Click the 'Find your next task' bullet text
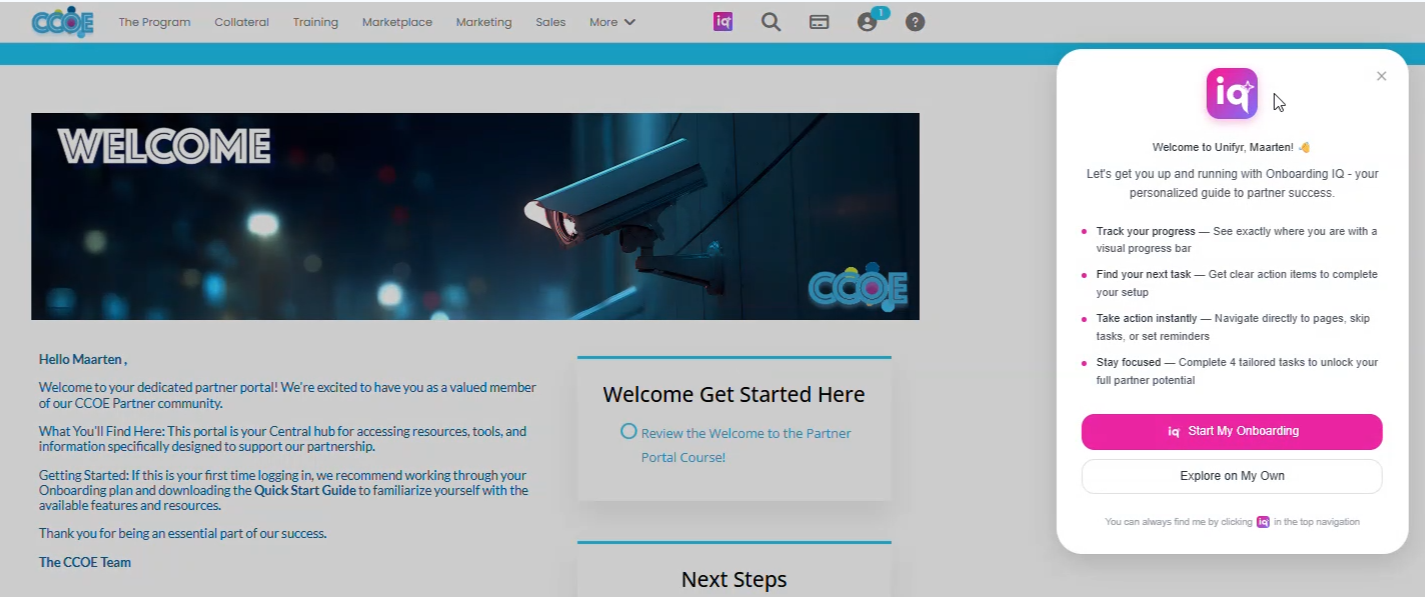 pyautogui.click(x=1143, y=274)
